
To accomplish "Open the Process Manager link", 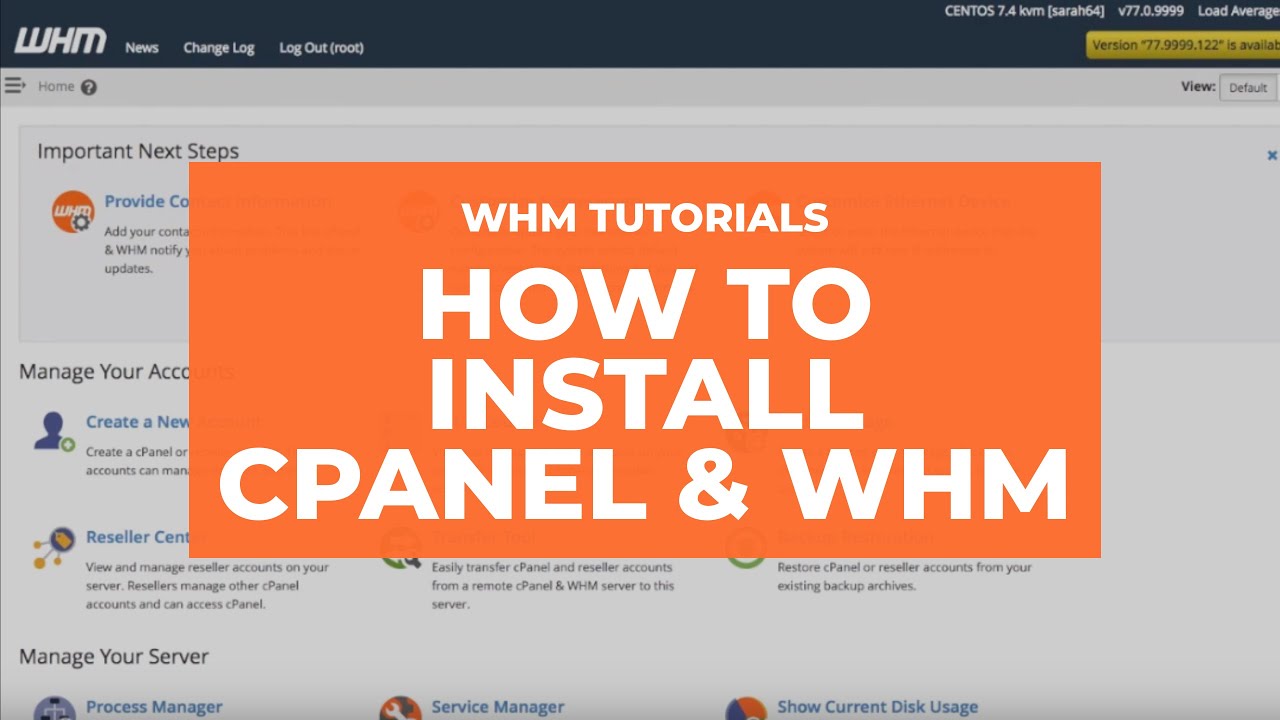I will click(154, 707).
